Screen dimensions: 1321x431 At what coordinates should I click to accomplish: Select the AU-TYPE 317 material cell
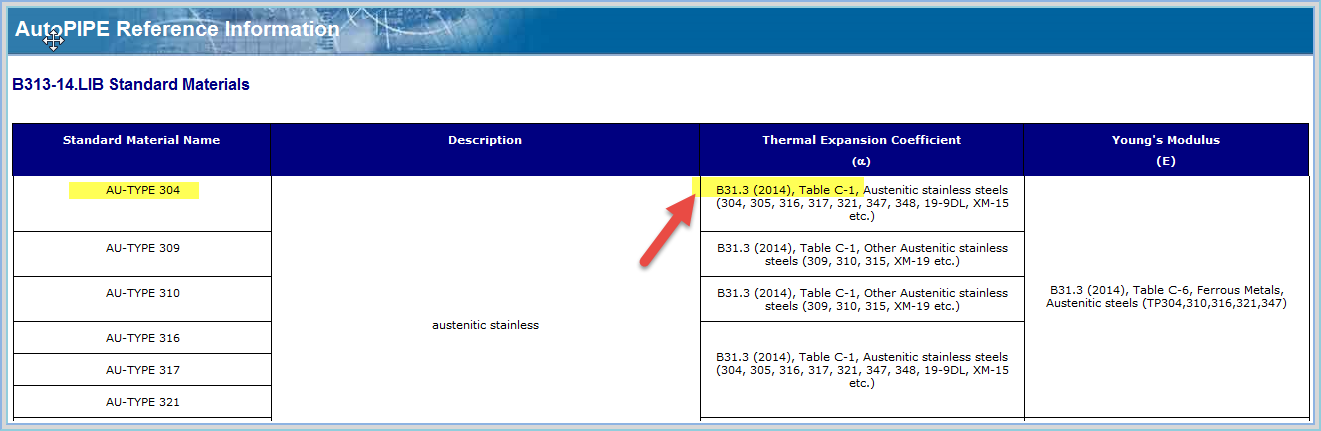click(141, 370)
